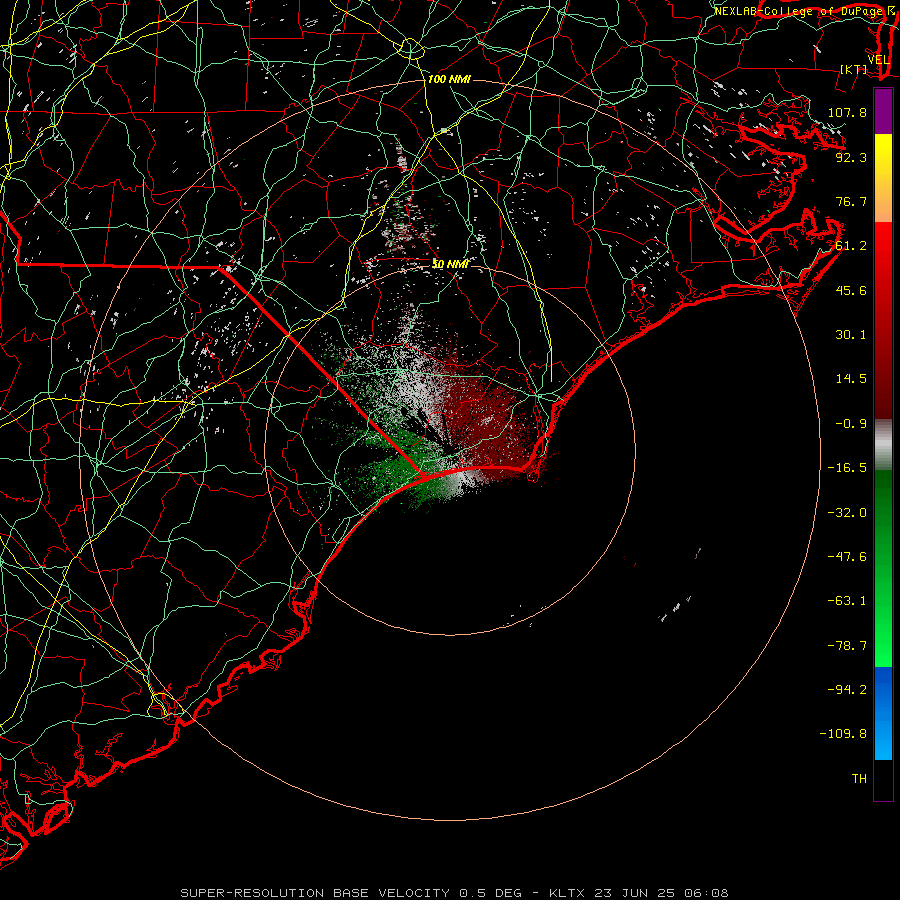
Task: Pick the black TH segment of color bar
Action: [x=883, y=779]
